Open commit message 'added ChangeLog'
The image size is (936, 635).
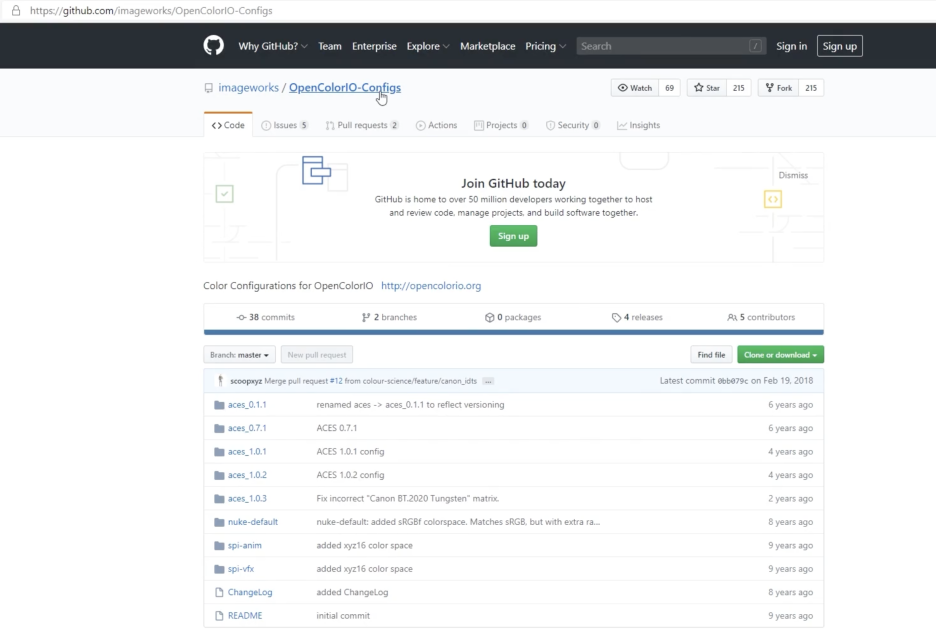coord(352,592)
